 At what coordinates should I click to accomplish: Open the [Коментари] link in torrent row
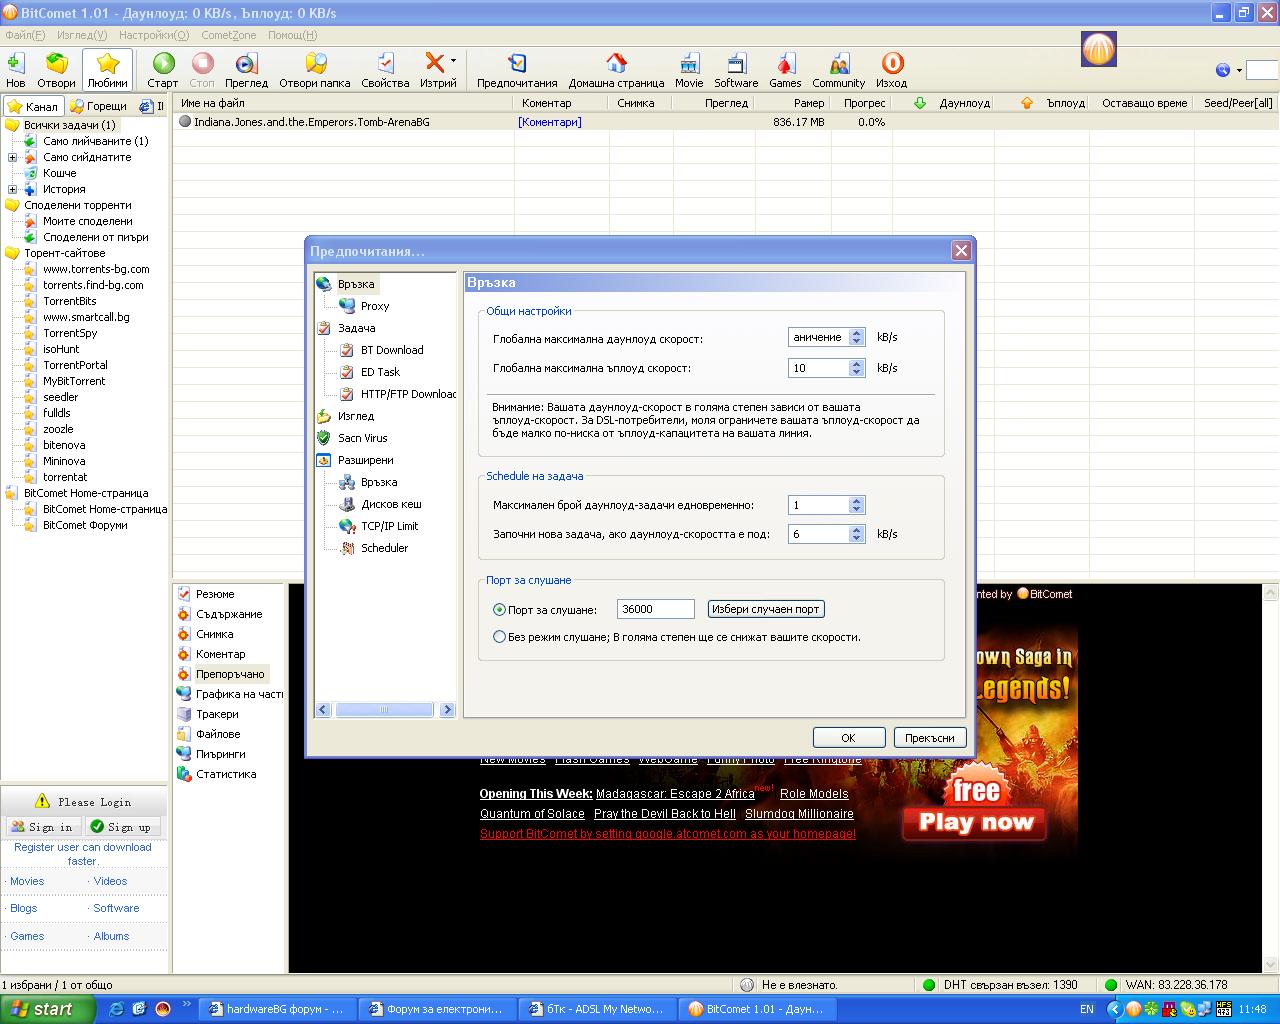549,122
